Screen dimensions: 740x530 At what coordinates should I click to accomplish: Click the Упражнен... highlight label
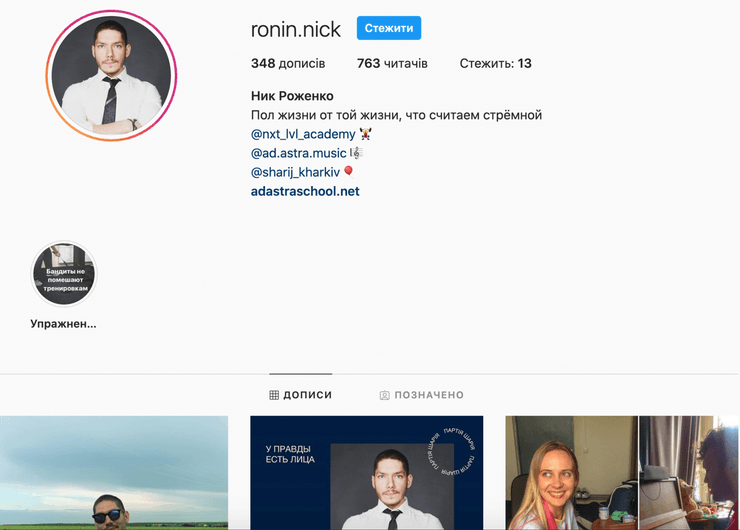pyautogui.click(x=64, y=324)
